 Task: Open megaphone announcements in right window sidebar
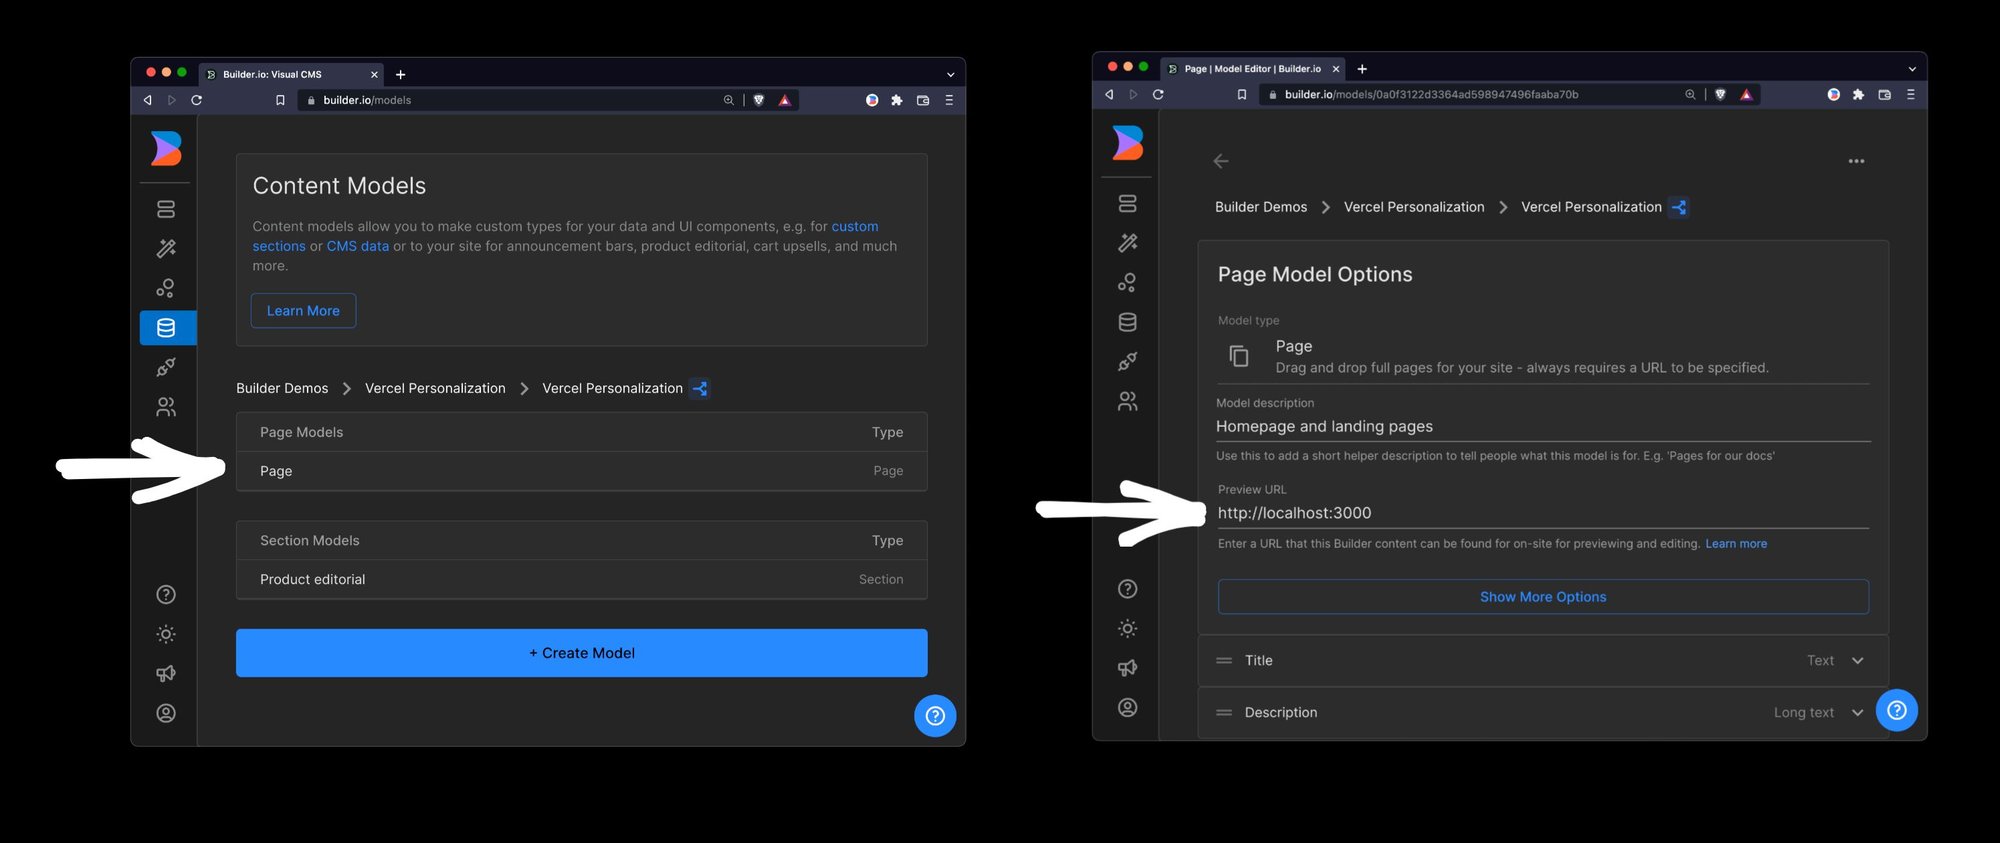point(1127,668)
